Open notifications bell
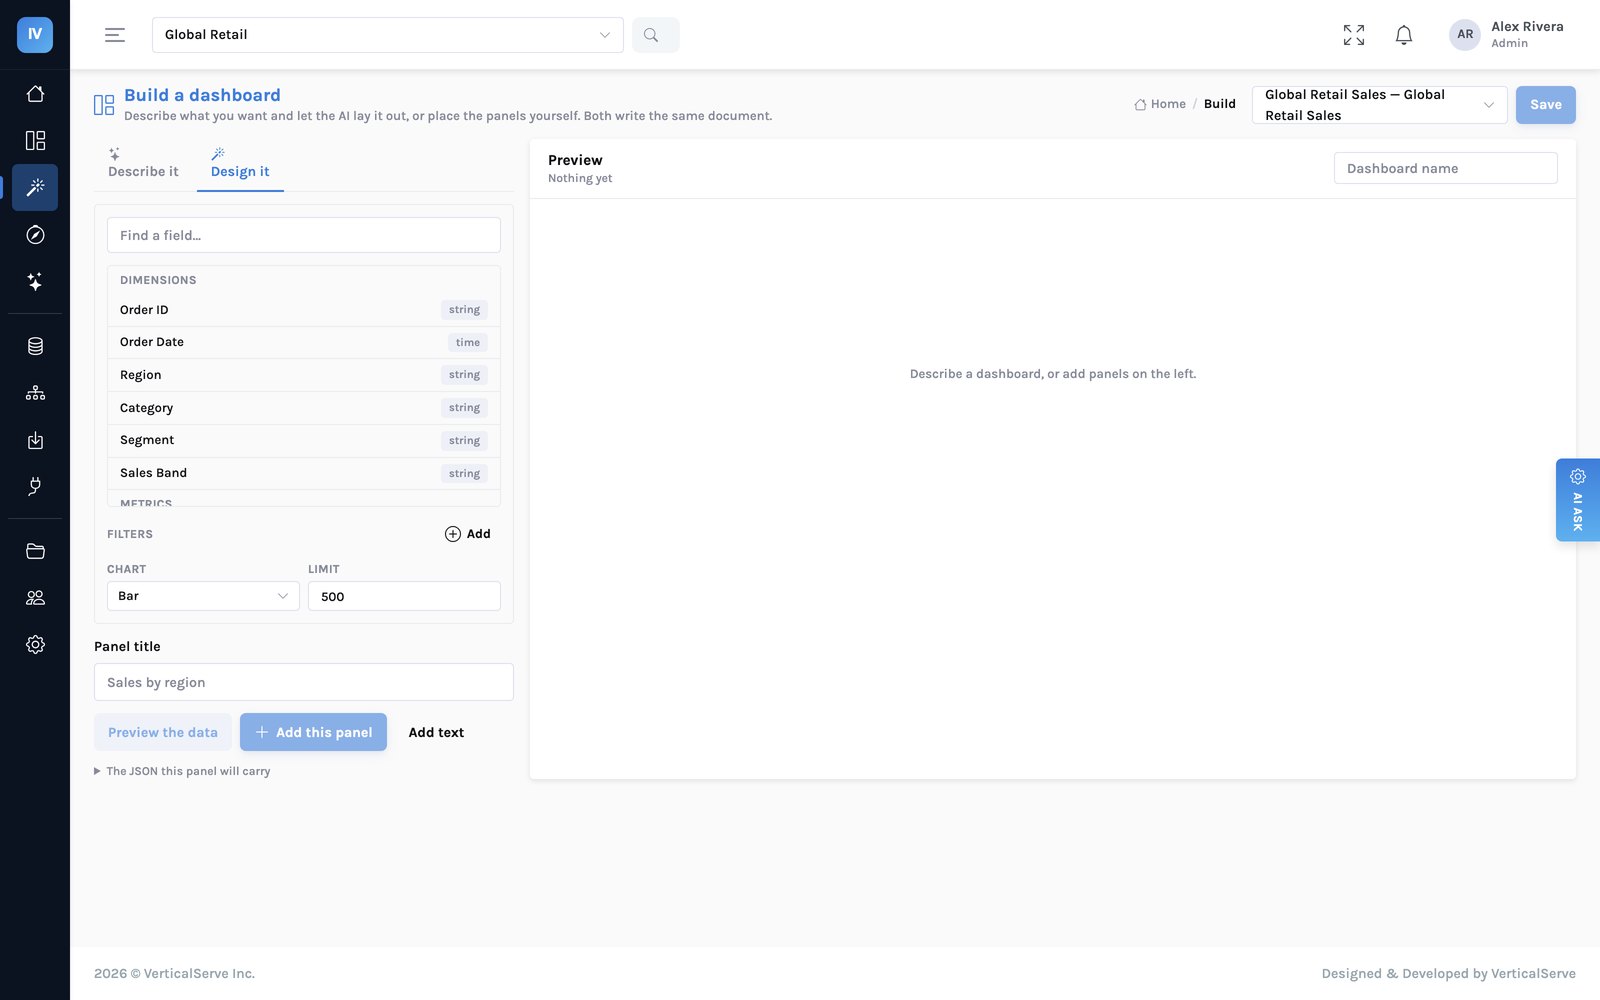The width and height of the screenshot is (1600, 1000). (1404, 35)
